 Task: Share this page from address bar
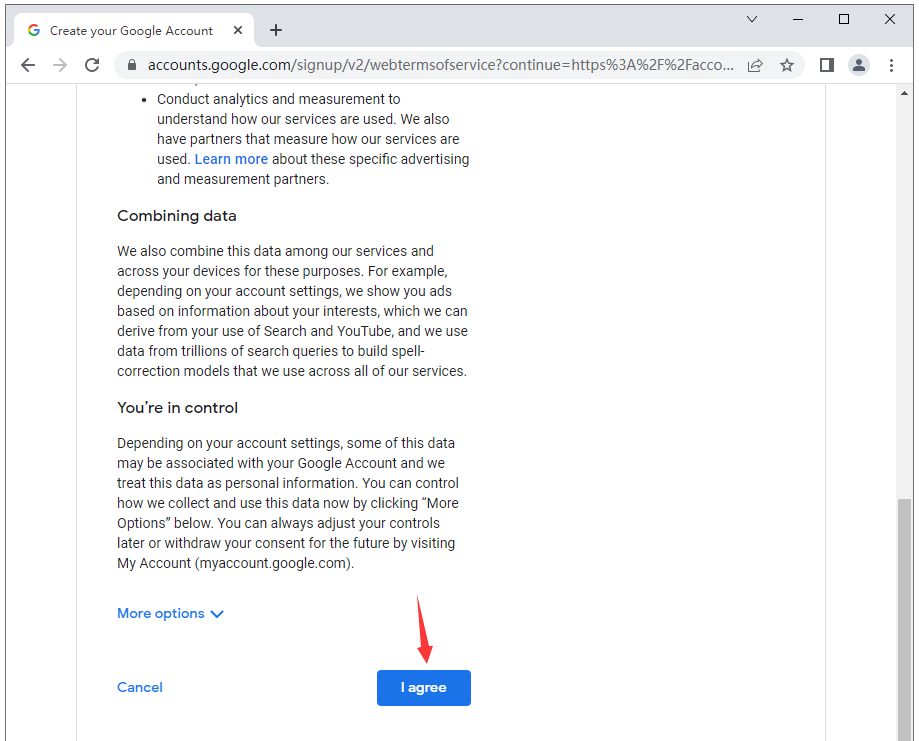[755, 65]
